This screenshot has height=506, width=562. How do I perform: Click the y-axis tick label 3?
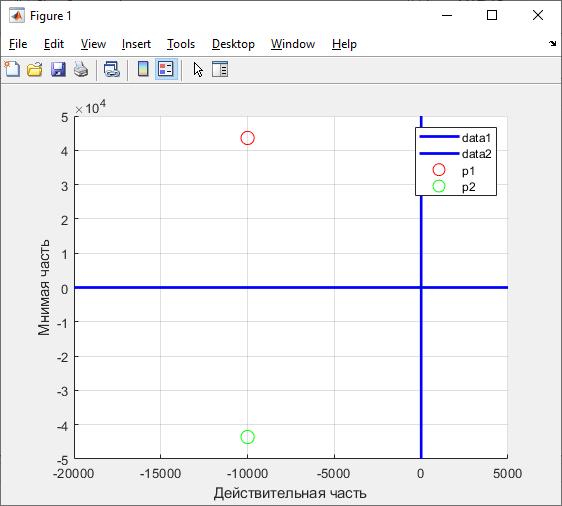pos(65,186)
